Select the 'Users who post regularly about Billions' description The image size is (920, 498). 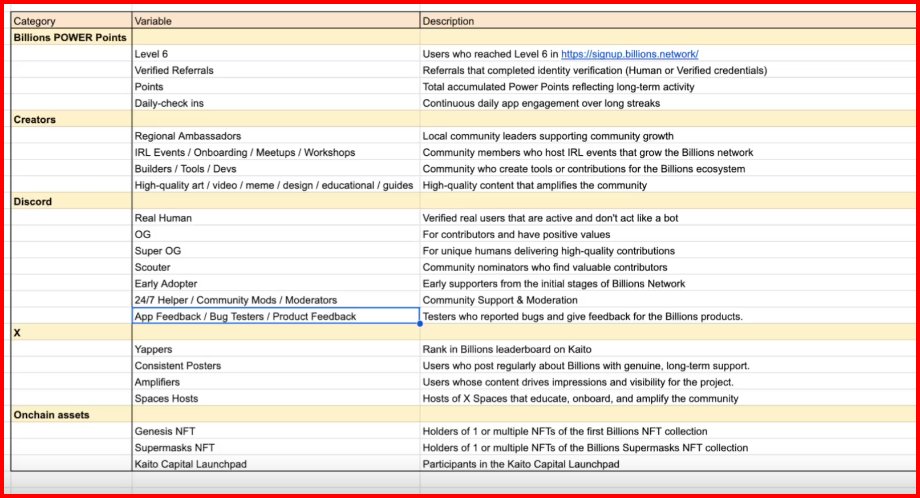[x=668, y=365]
